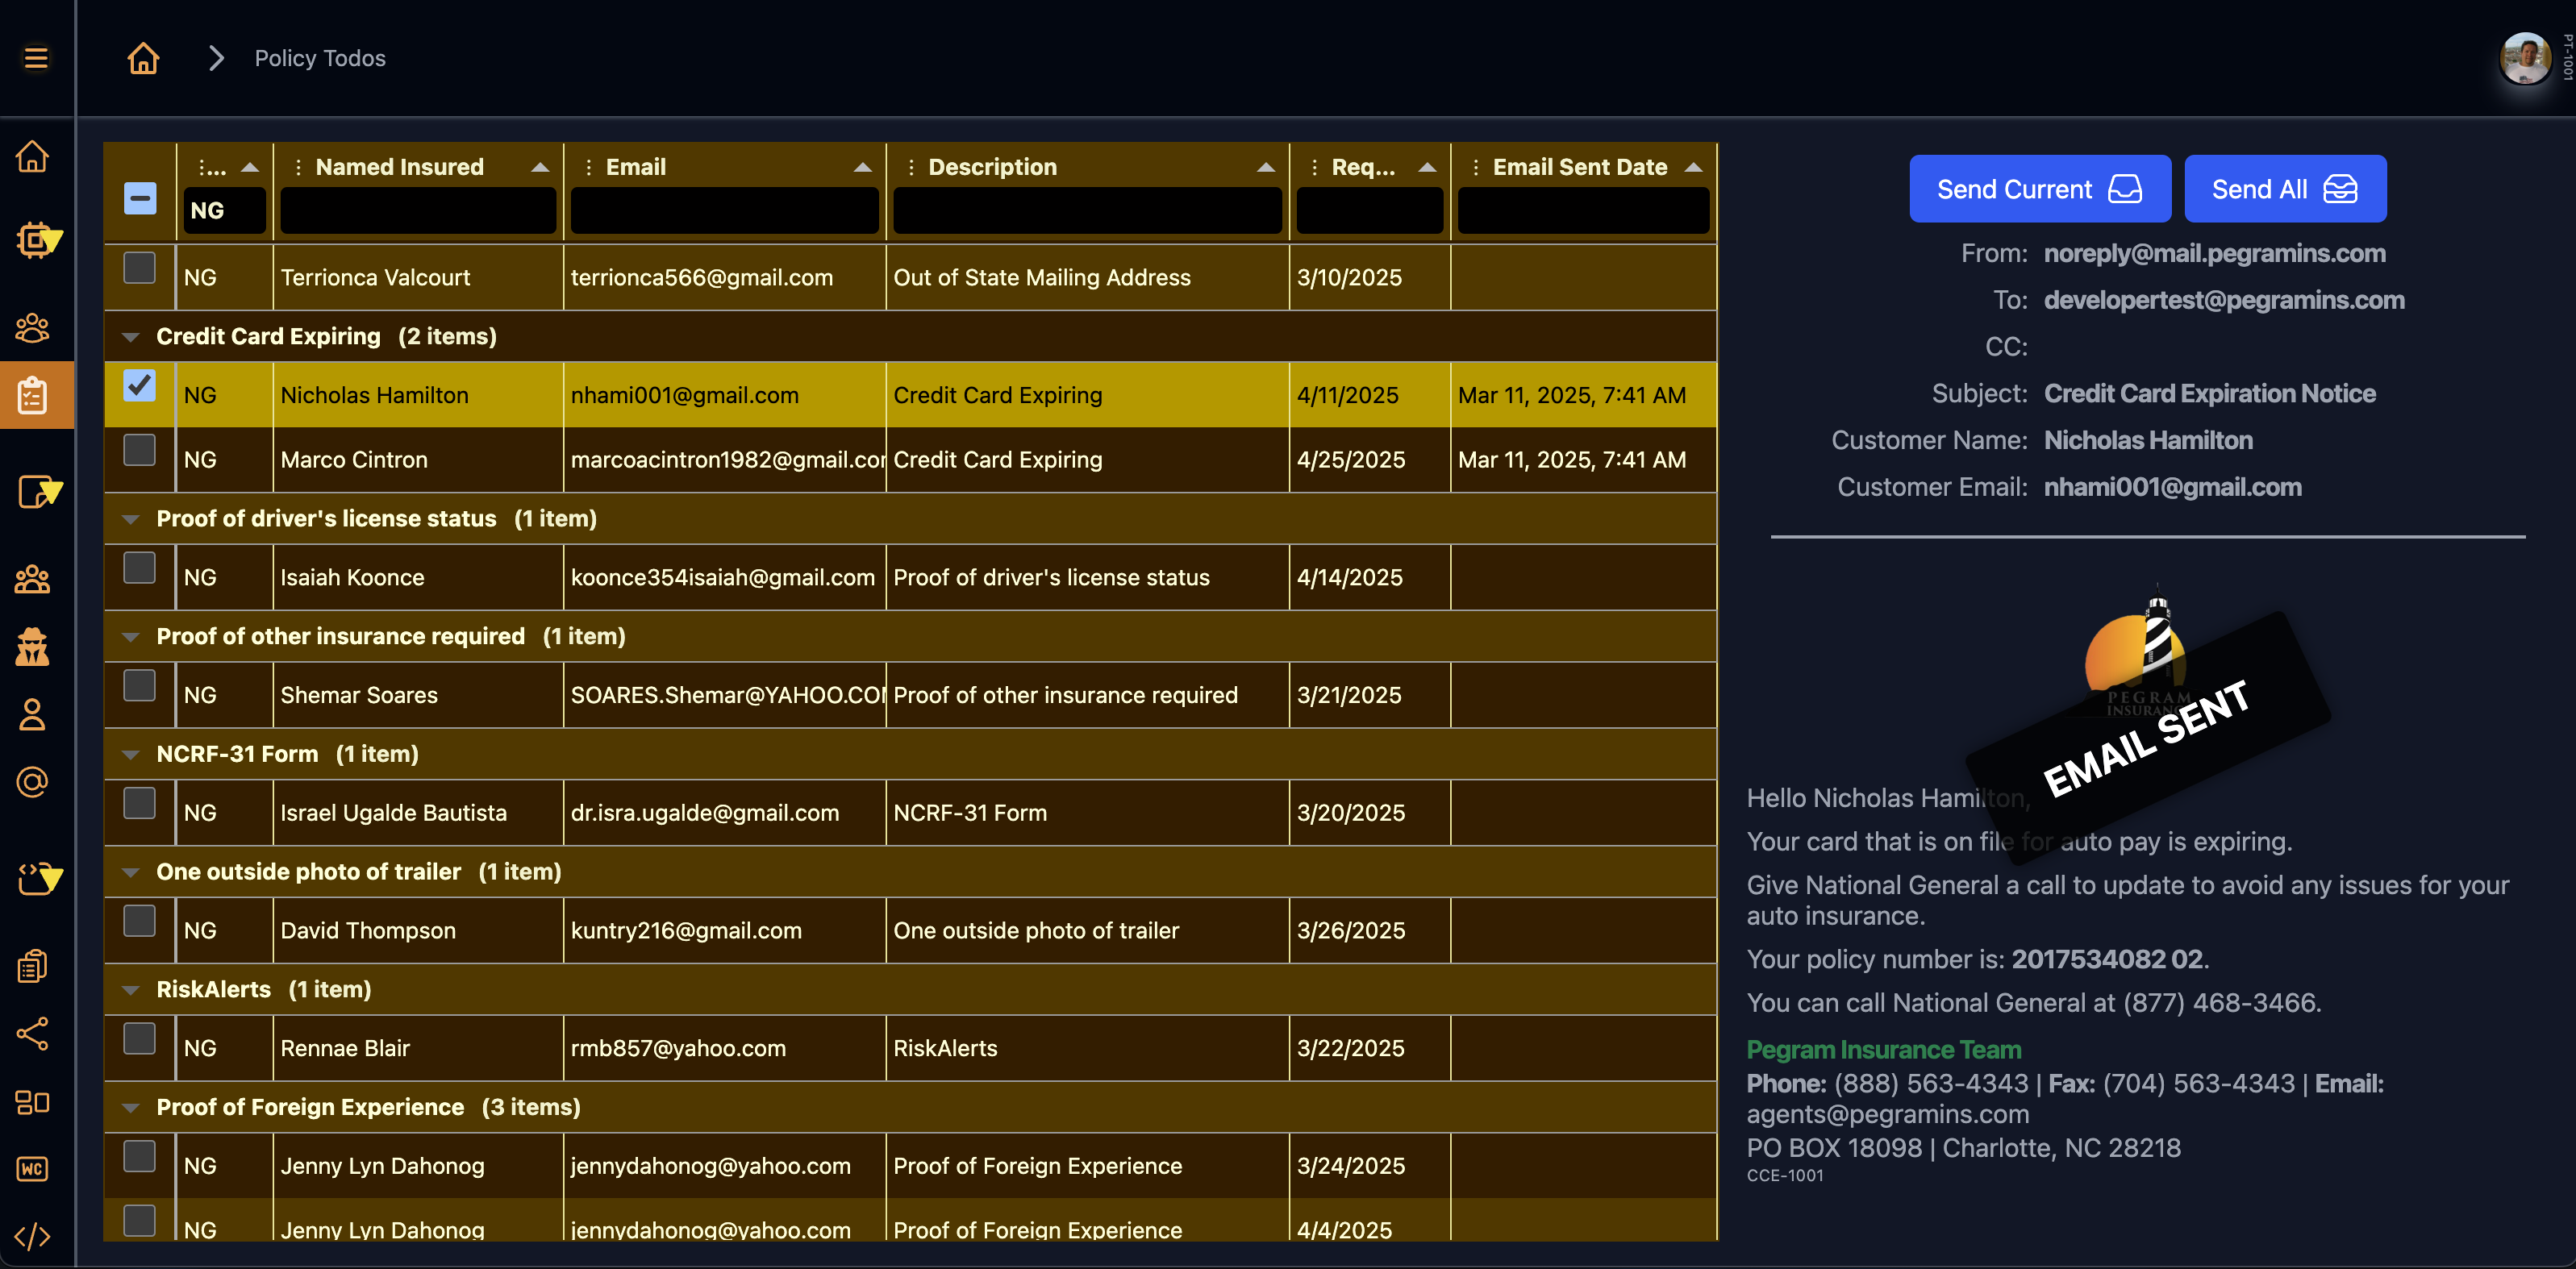Open the code </> icon in the sidebar
The image size is (2576, 1269).
tap(33, 1237)
